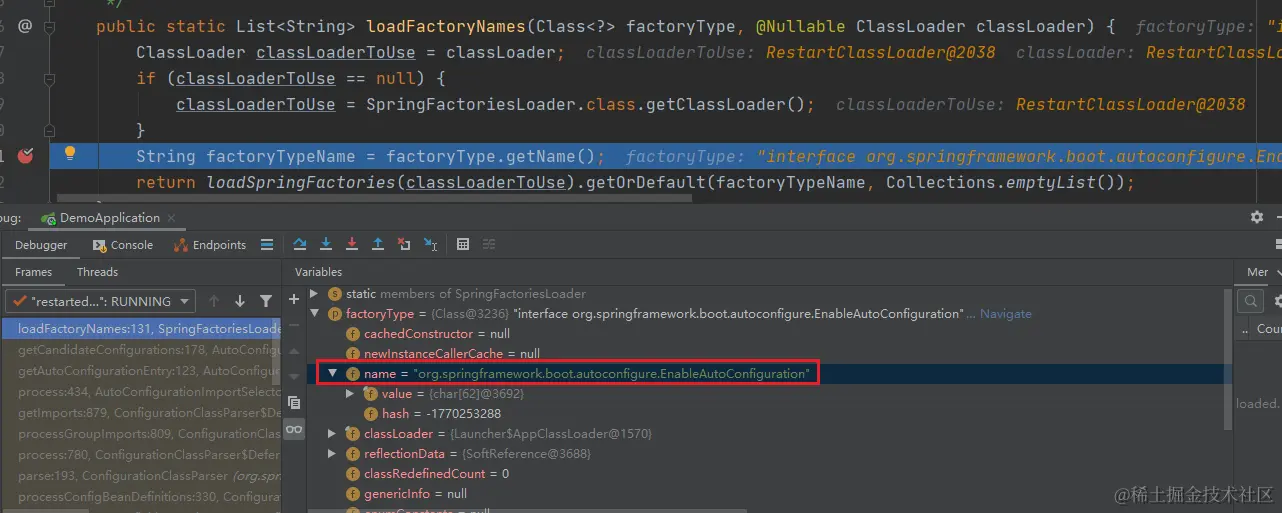Collapse the factoryType variable node
Image resolution: width=1282 pixels, height=513 pixels.
pyautogui.click(x=314, y=314)
